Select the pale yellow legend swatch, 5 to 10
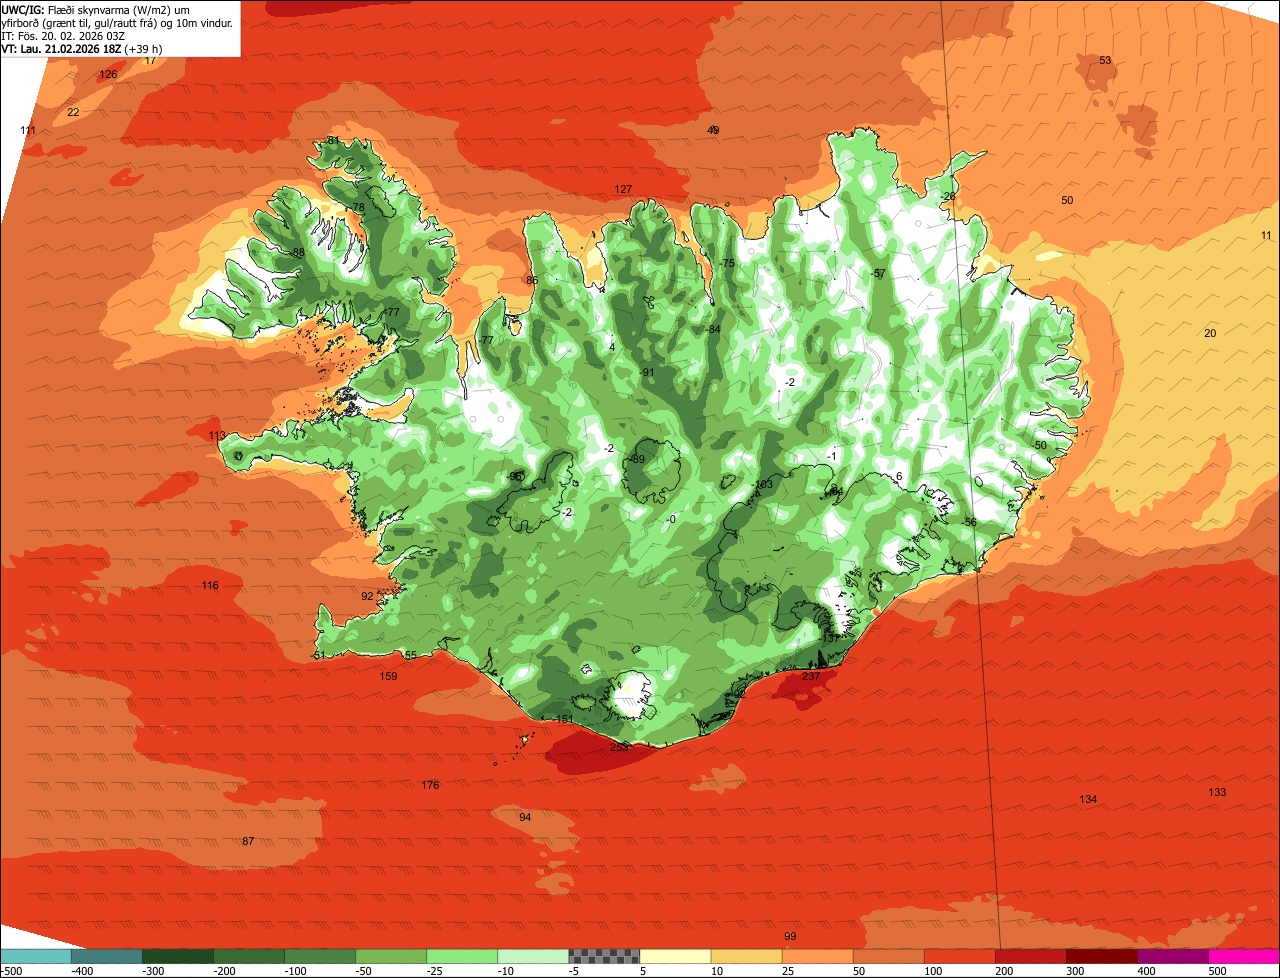1280x978 pixels. pos(675,957)
